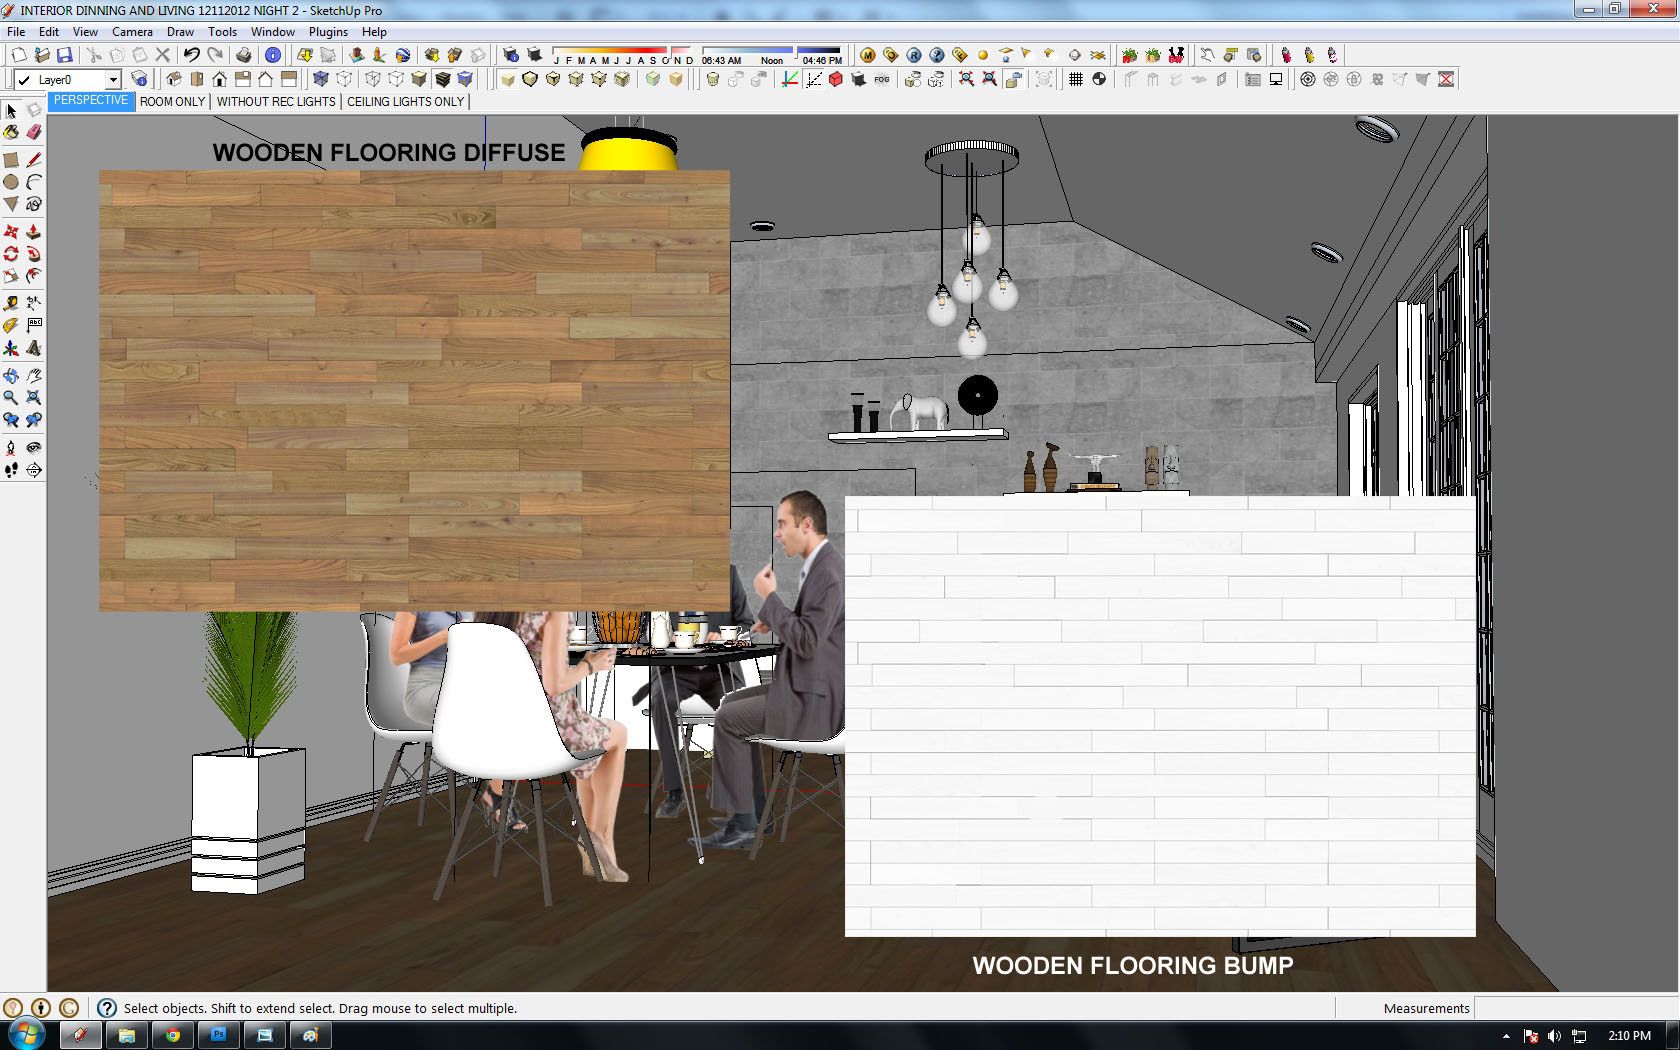Switch to WITHOUT REC LIGHTS scene tab
The image size is (1680, 1050).
276,101
